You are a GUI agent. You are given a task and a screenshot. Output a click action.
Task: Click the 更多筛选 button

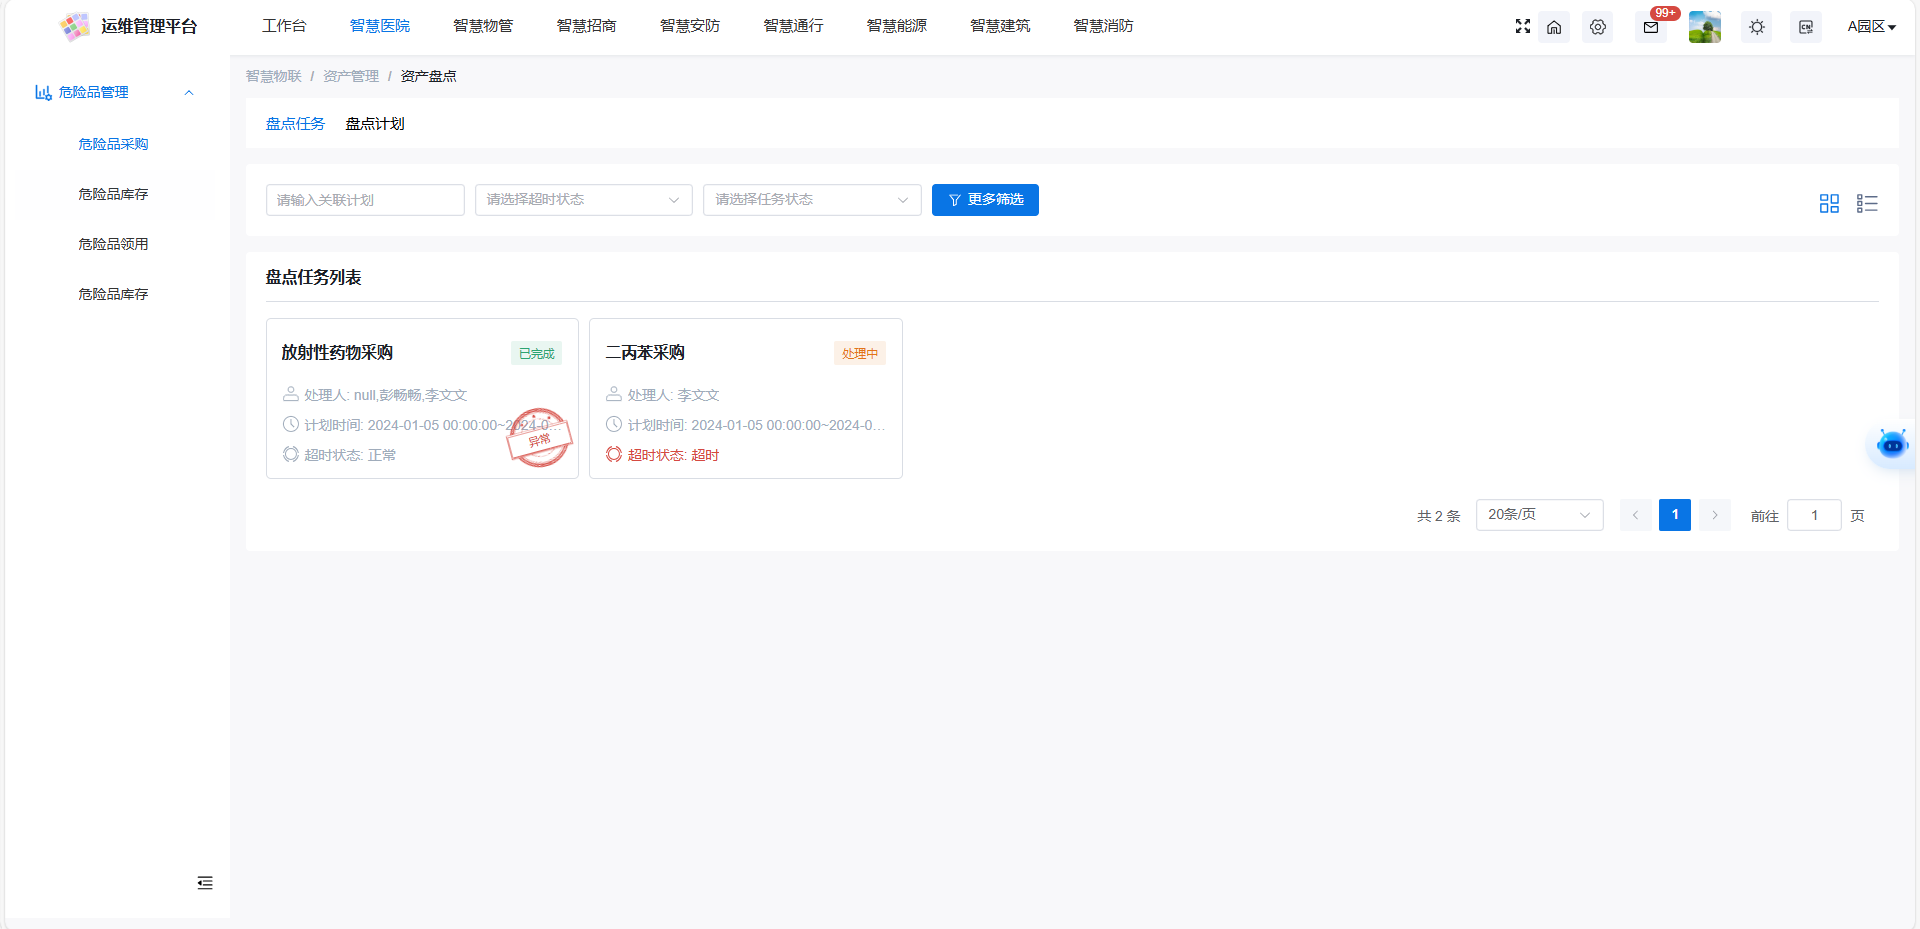pos(985,200)
